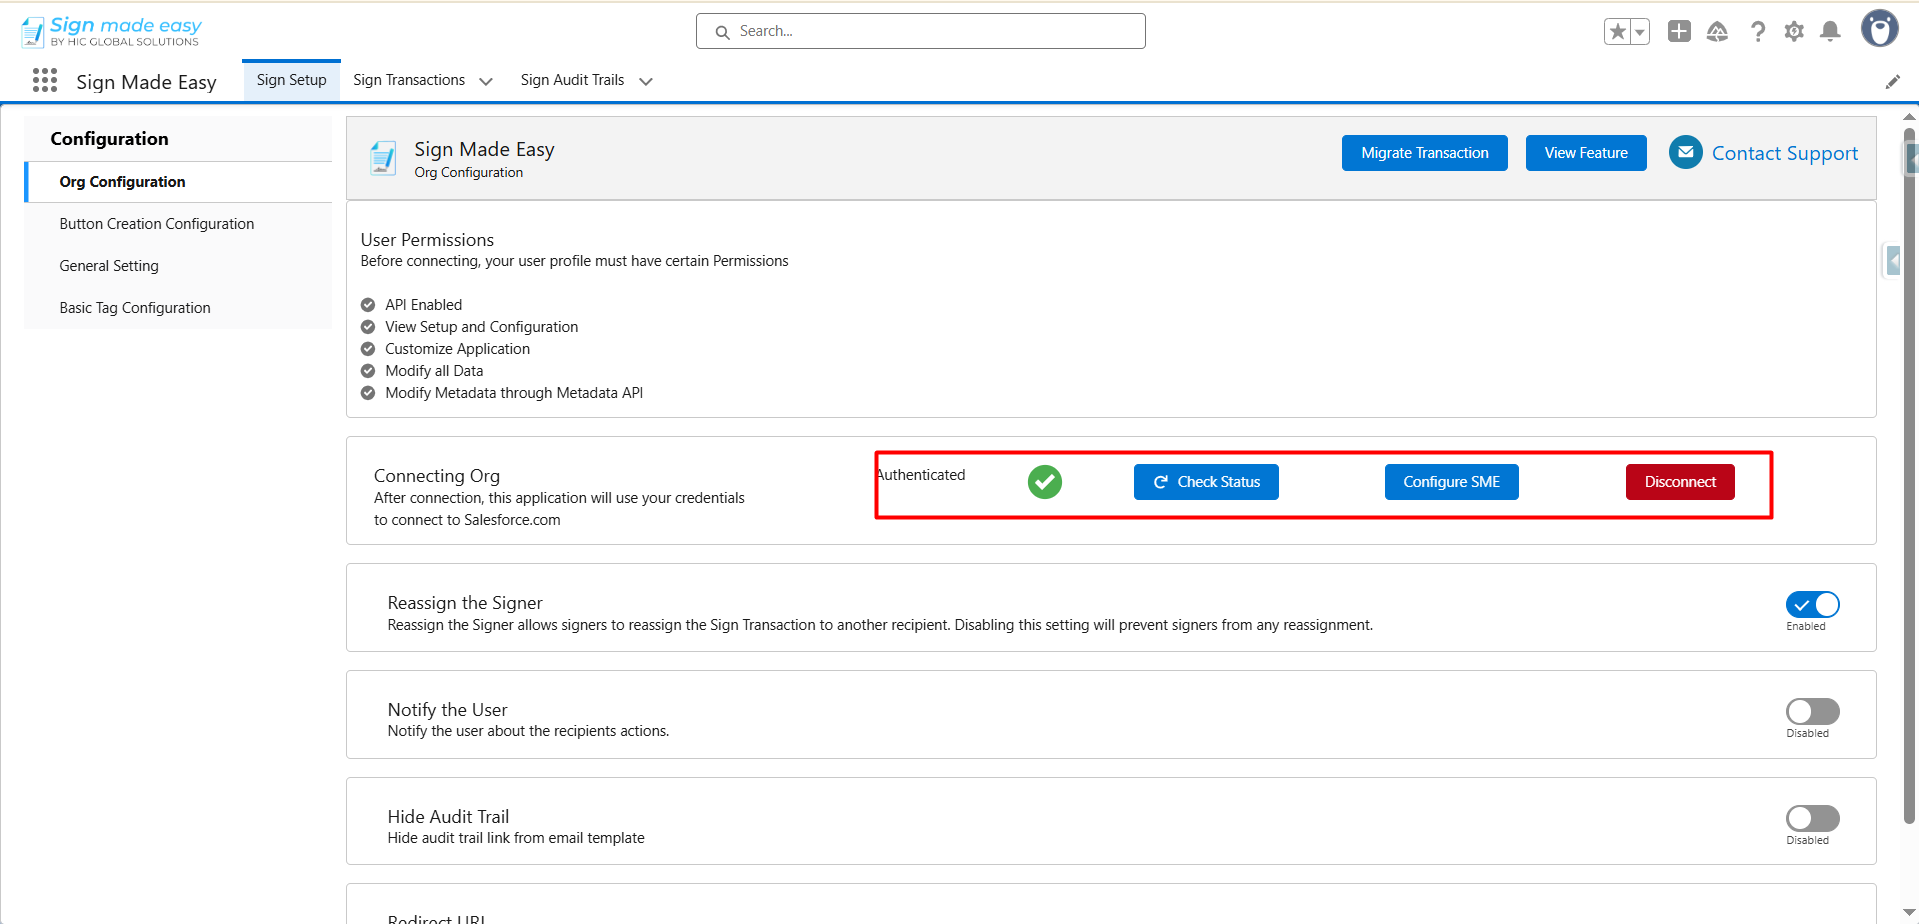Expand the Sign Transactions dropdown chevron
This screenshot has height=924, width=1919.
coord(486,82)
